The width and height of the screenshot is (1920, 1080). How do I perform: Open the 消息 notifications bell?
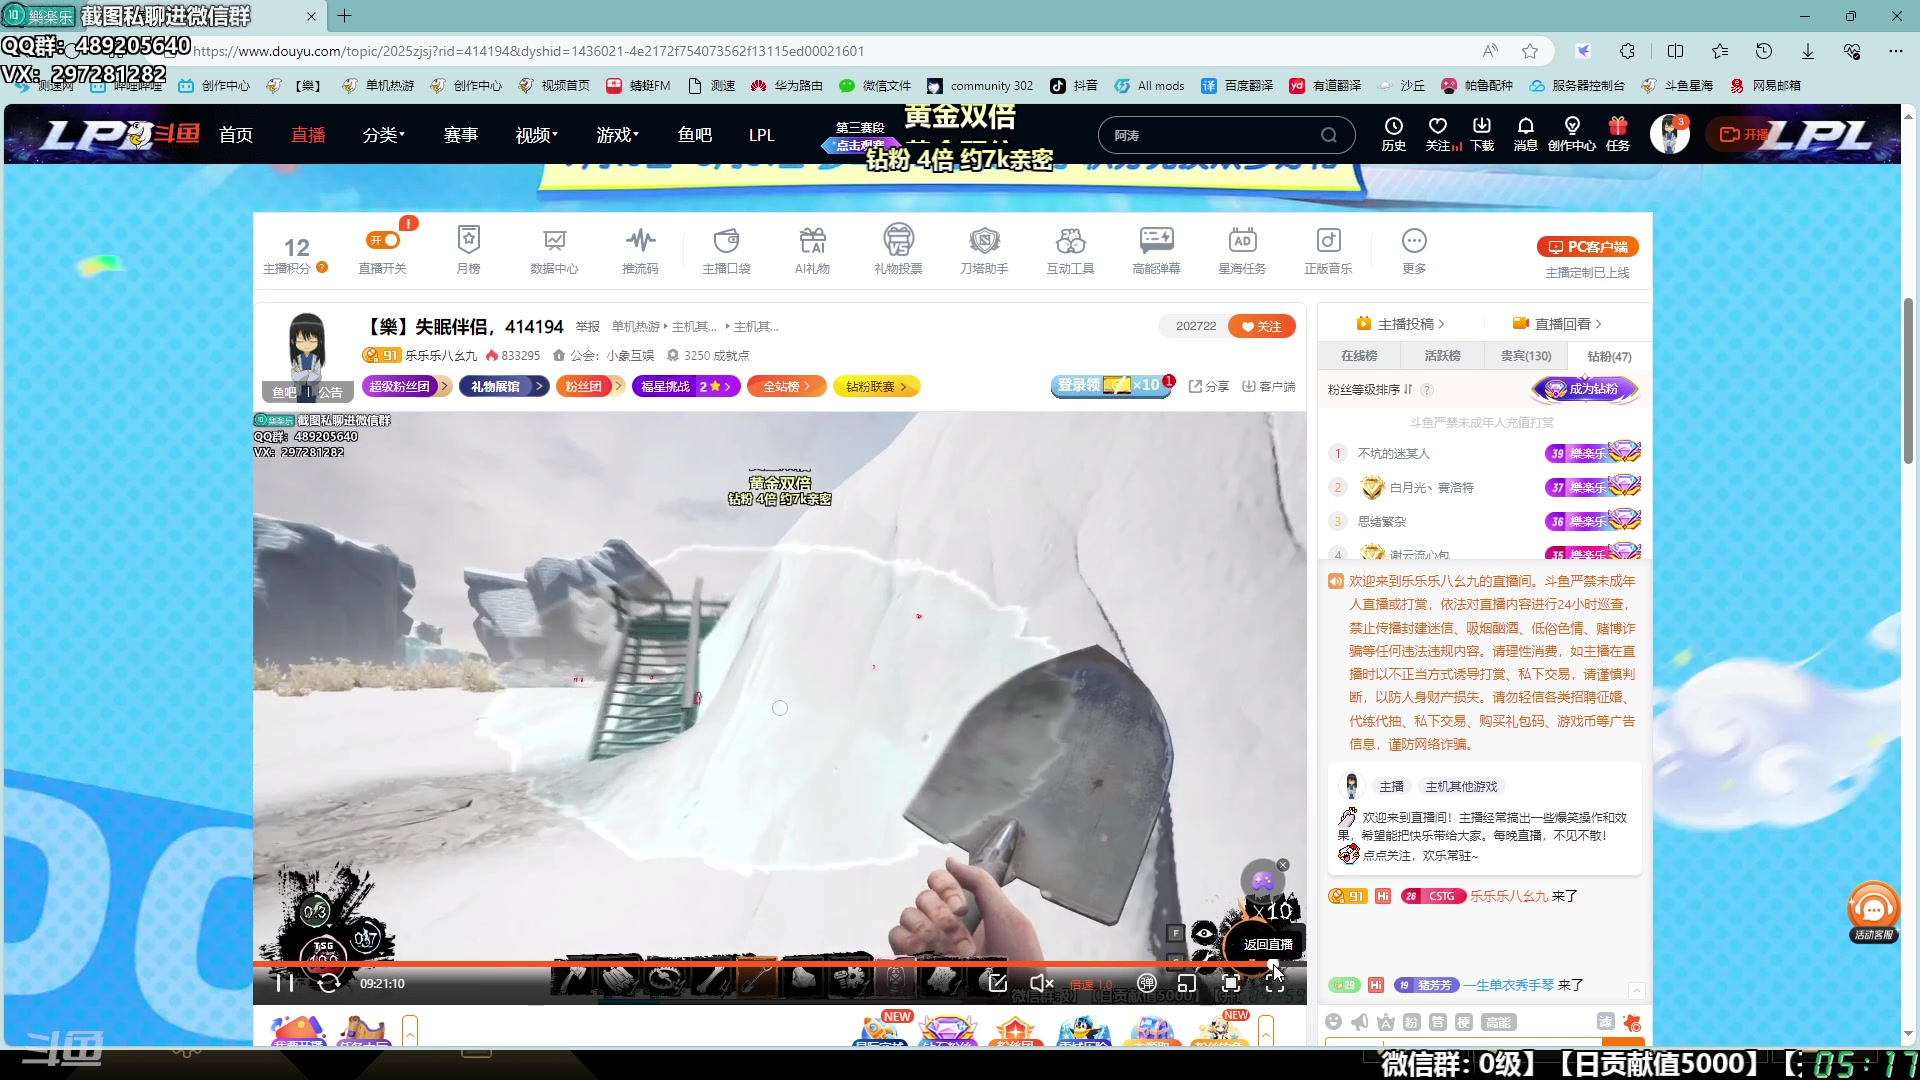tap(1525, 134)
